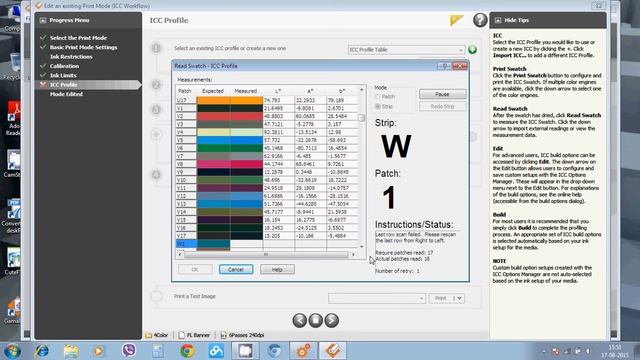Click the Redo Strip button
This screenshot has height=360, width=640.
point(442,107)
